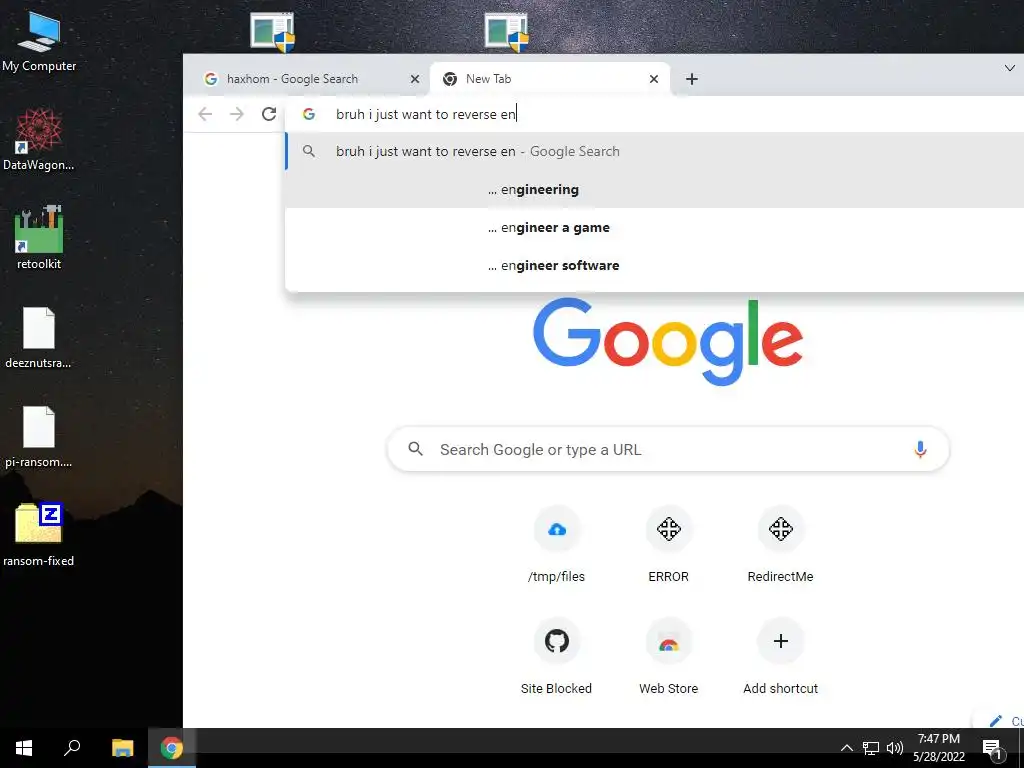Screen dimensions: 1024x768
Task: Select the pi-ransom file on desktop
Action: (39, 436)
